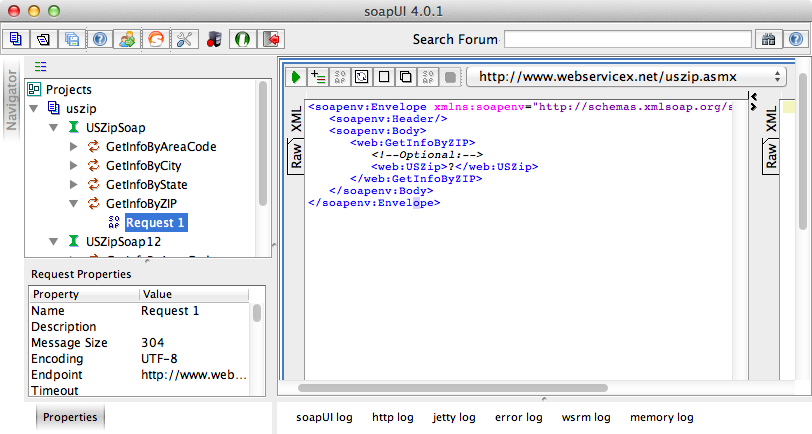
Task: Create an empty request using the square icon
Action: [x=384, y=77]
